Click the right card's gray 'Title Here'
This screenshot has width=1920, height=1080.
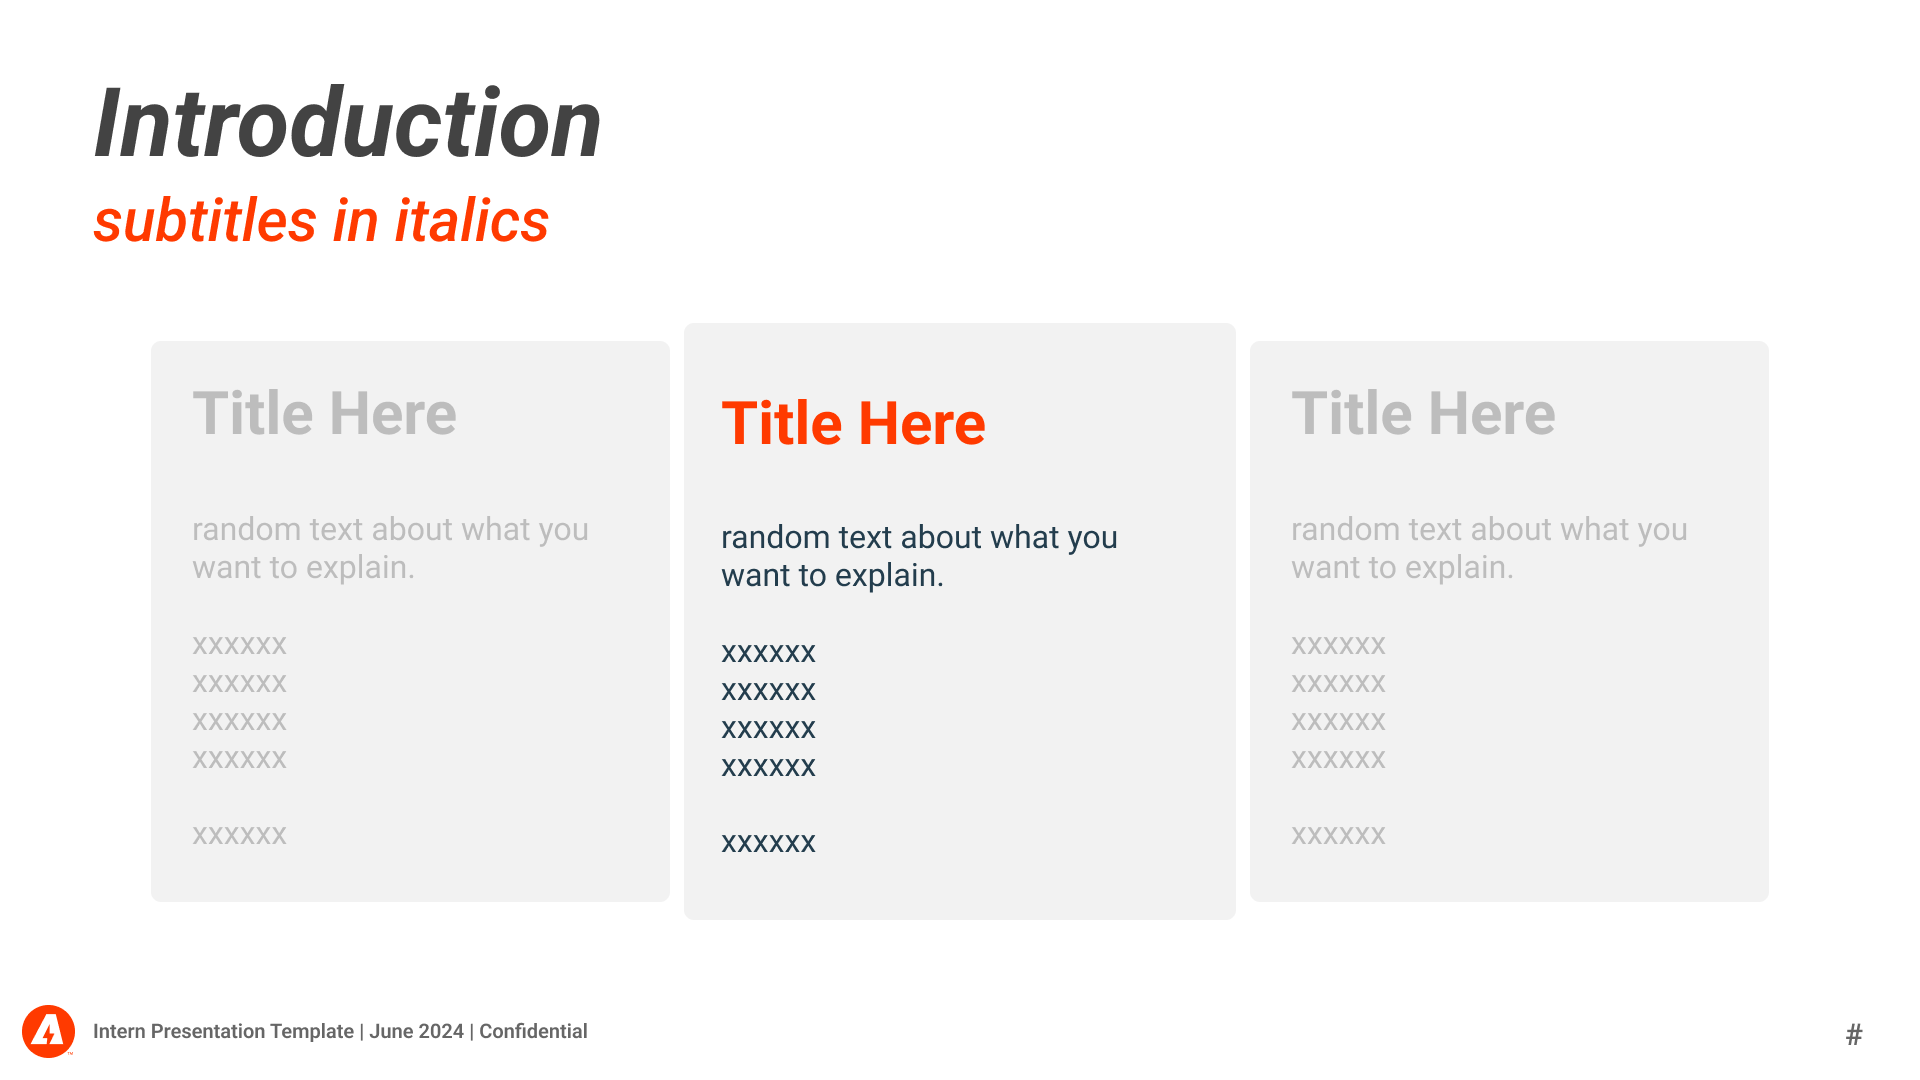[1423, 413]
